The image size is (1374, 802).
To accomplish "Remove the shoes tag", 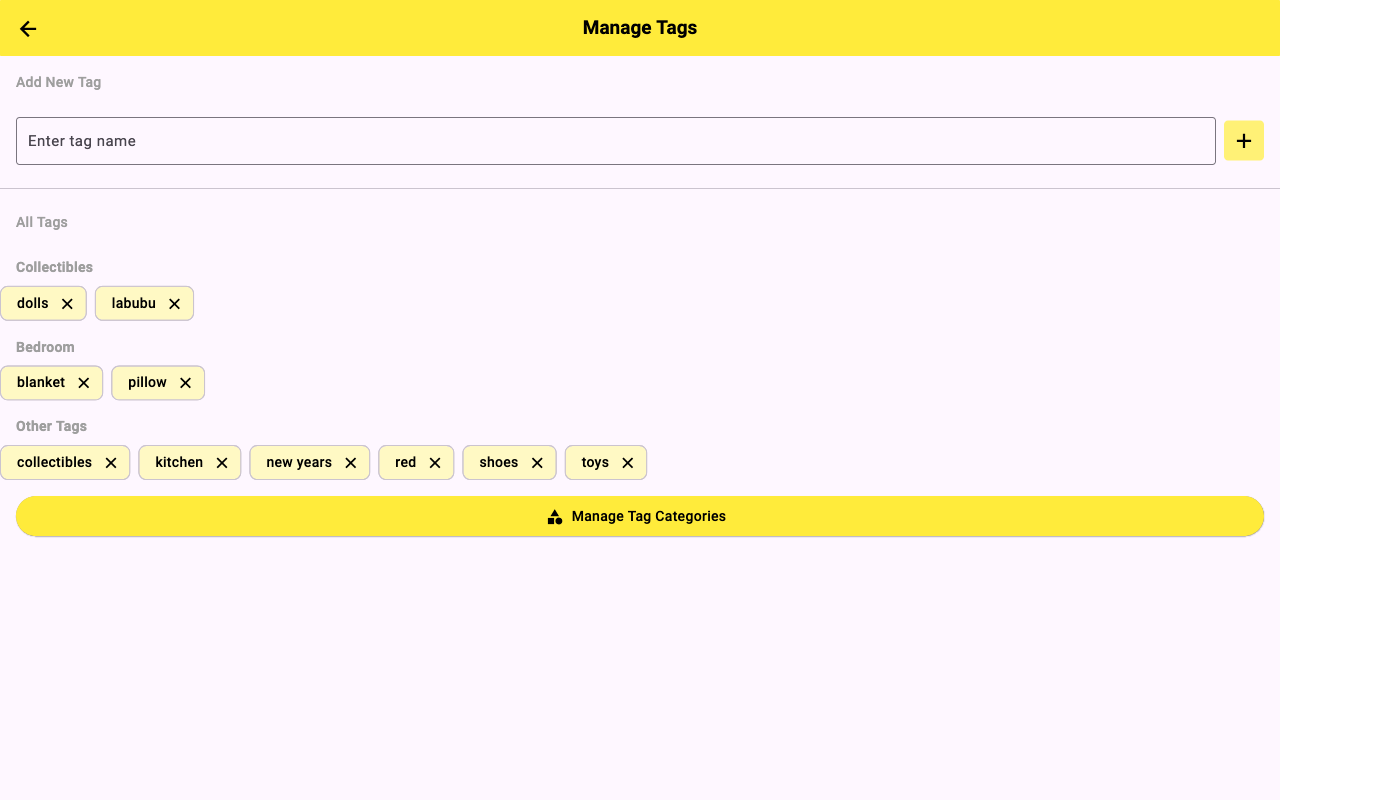I will (x=538, y=462).
